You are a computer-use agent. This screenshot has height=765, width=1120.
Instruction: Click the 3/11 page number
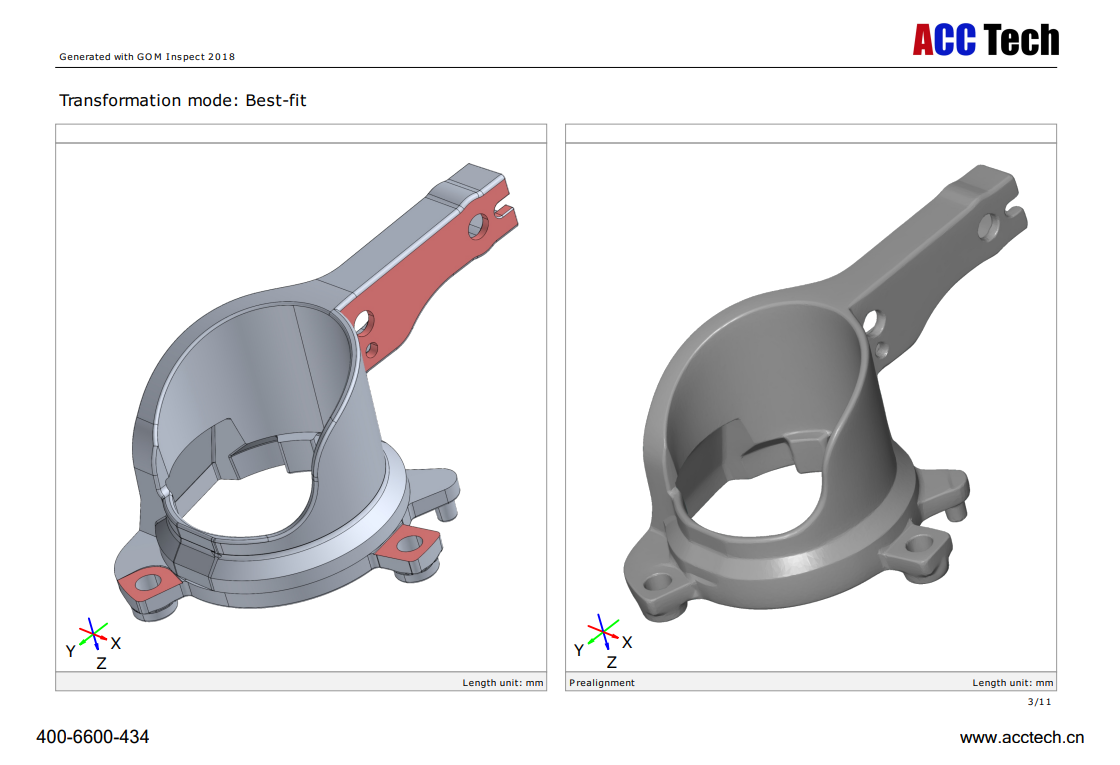tap(1039, 702)
